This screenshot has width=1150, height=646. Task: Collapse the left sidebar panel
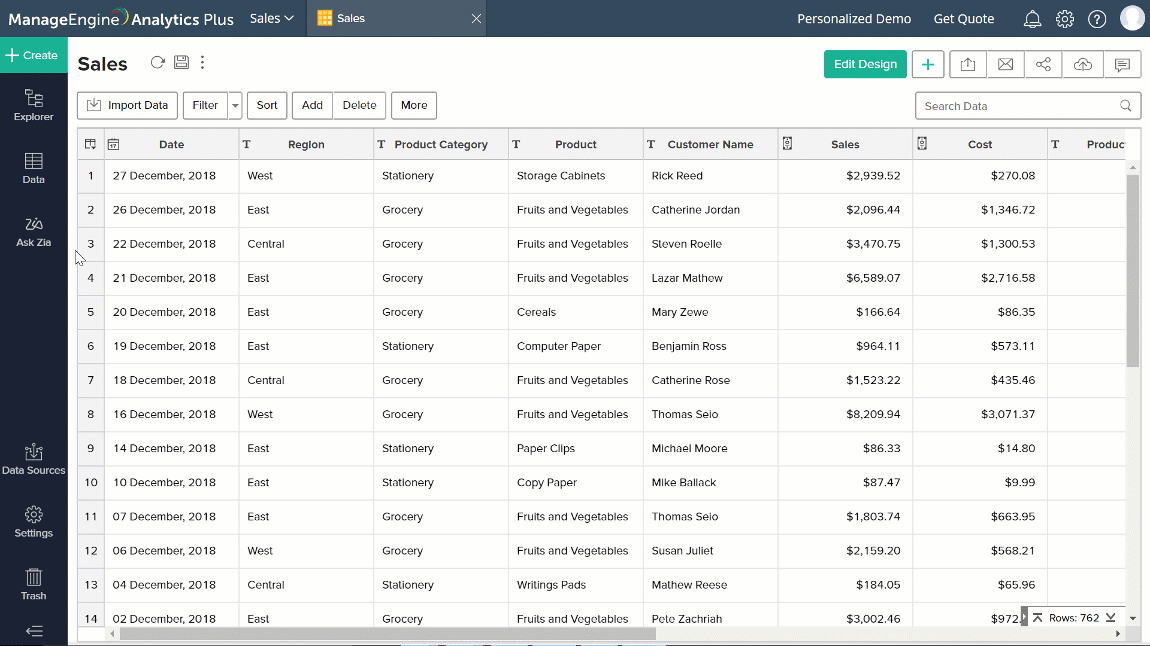(x=33, y=631)
